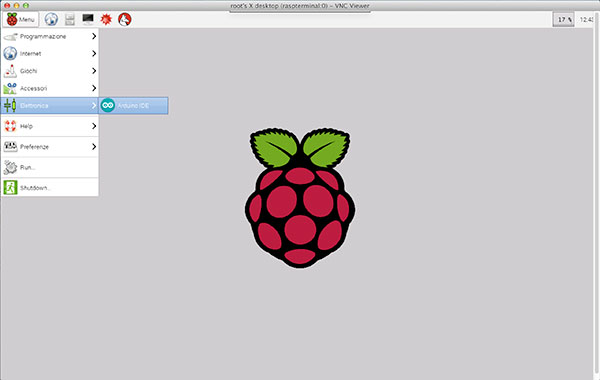Expand the Giochi submenu arrow
This screenshot has height=380, width=600.
click(94, 71)
